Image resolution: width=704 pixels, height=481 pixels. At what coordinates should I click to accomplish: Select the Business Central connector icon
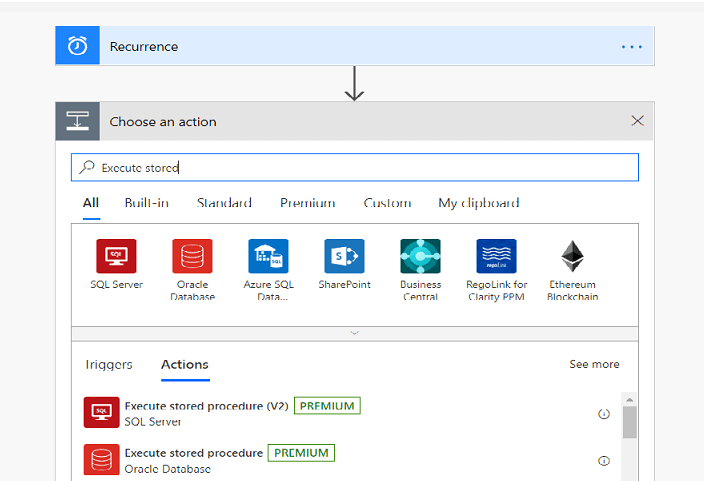[x=420, y=256]
